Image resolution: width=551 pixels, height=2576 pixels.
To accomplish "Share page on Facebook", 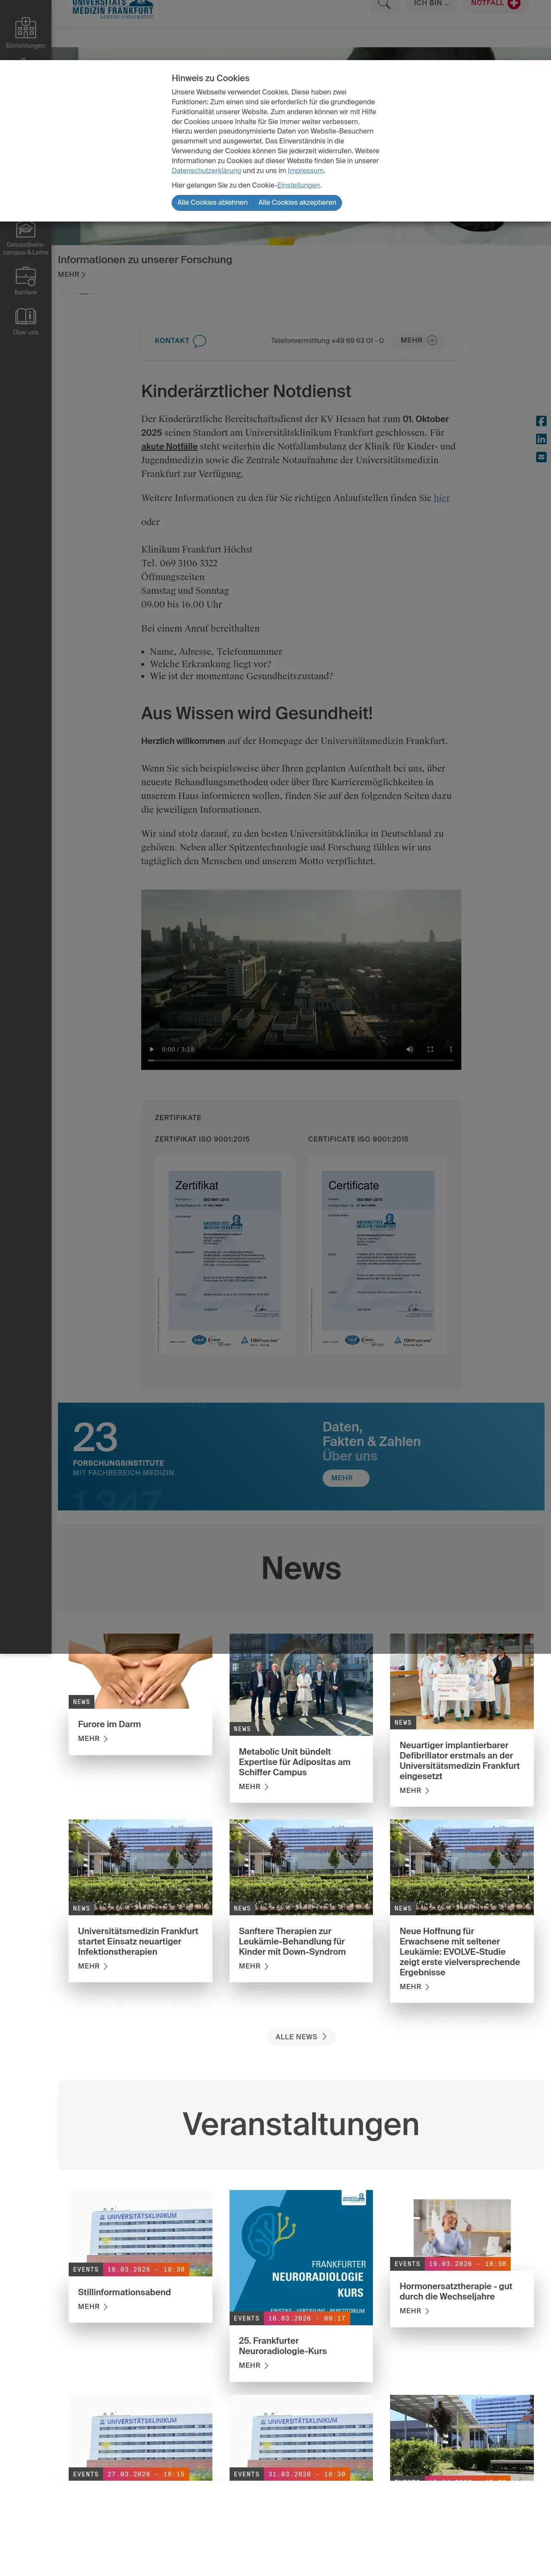I will tap(541, 421).
